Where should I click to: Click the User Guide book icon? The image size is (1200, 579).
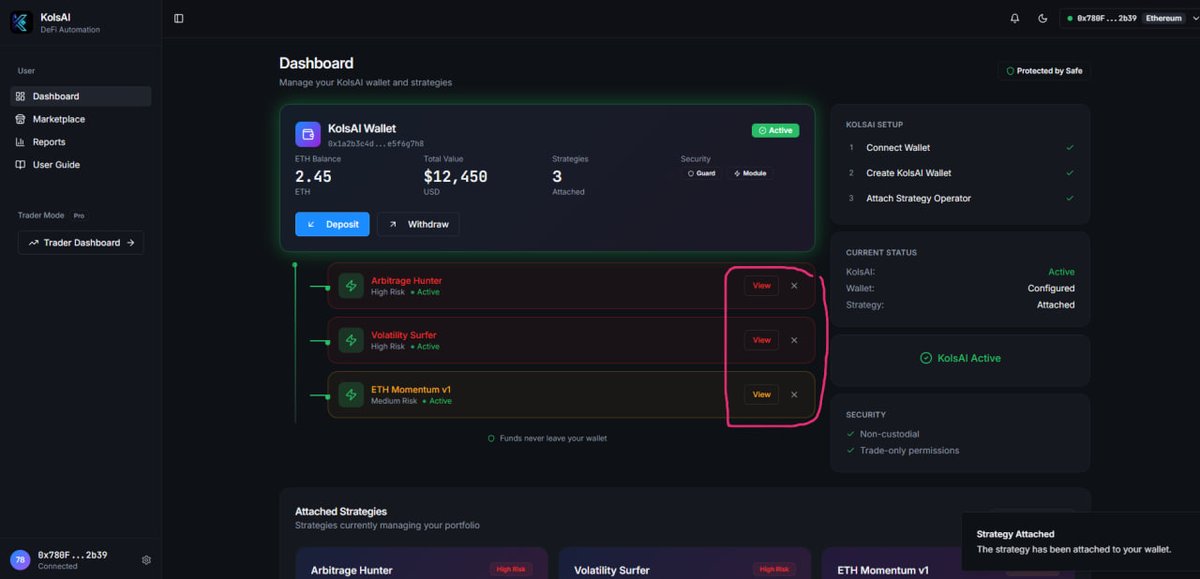tap(21, 165)
